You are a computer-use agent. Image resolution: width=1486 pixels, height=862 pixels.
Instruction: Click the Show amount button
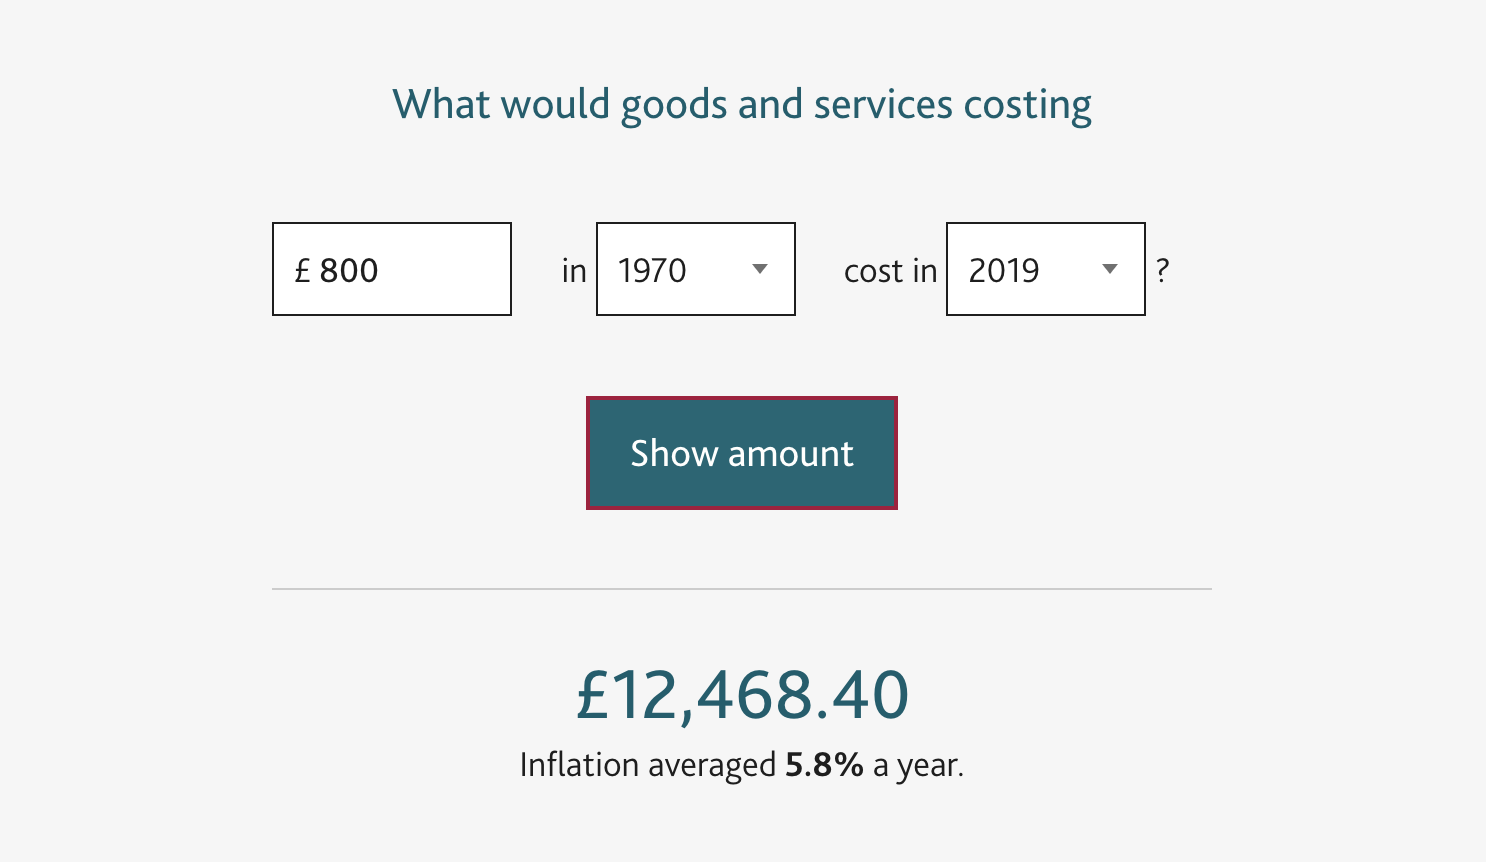(742, 453)
